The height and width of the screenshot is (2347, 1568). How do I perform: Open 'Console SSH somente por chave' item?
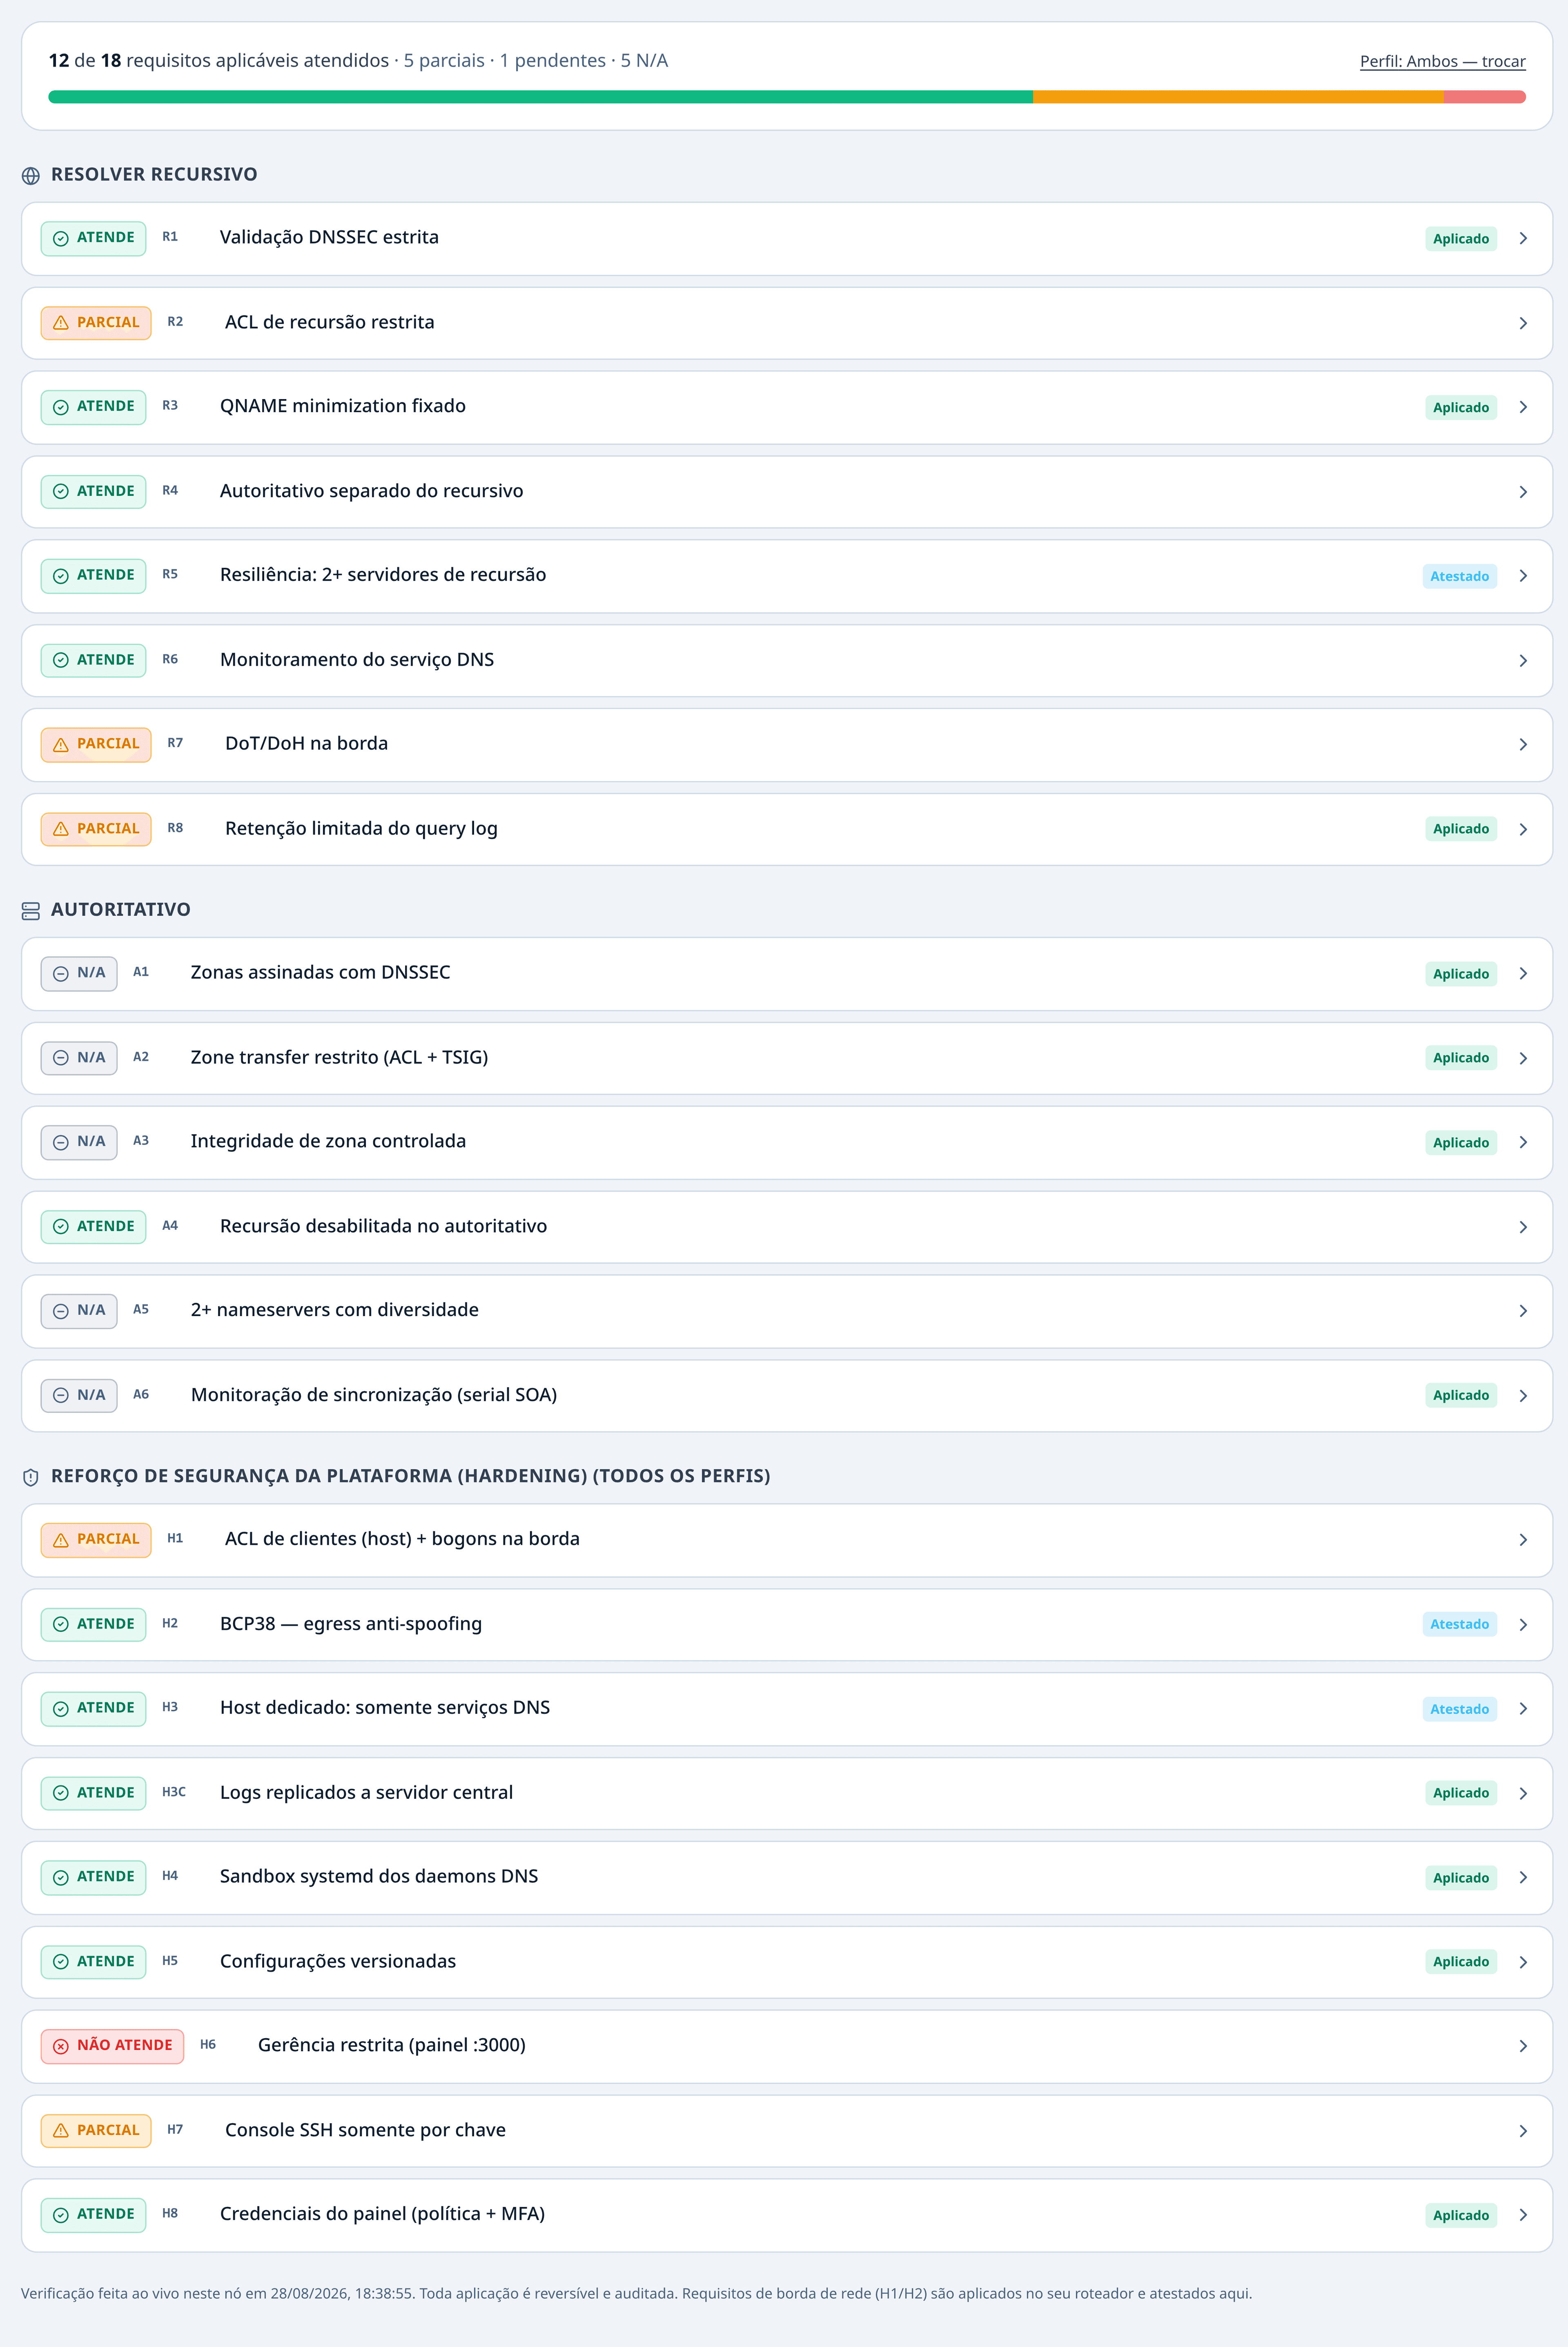[x=787, y=2131]
